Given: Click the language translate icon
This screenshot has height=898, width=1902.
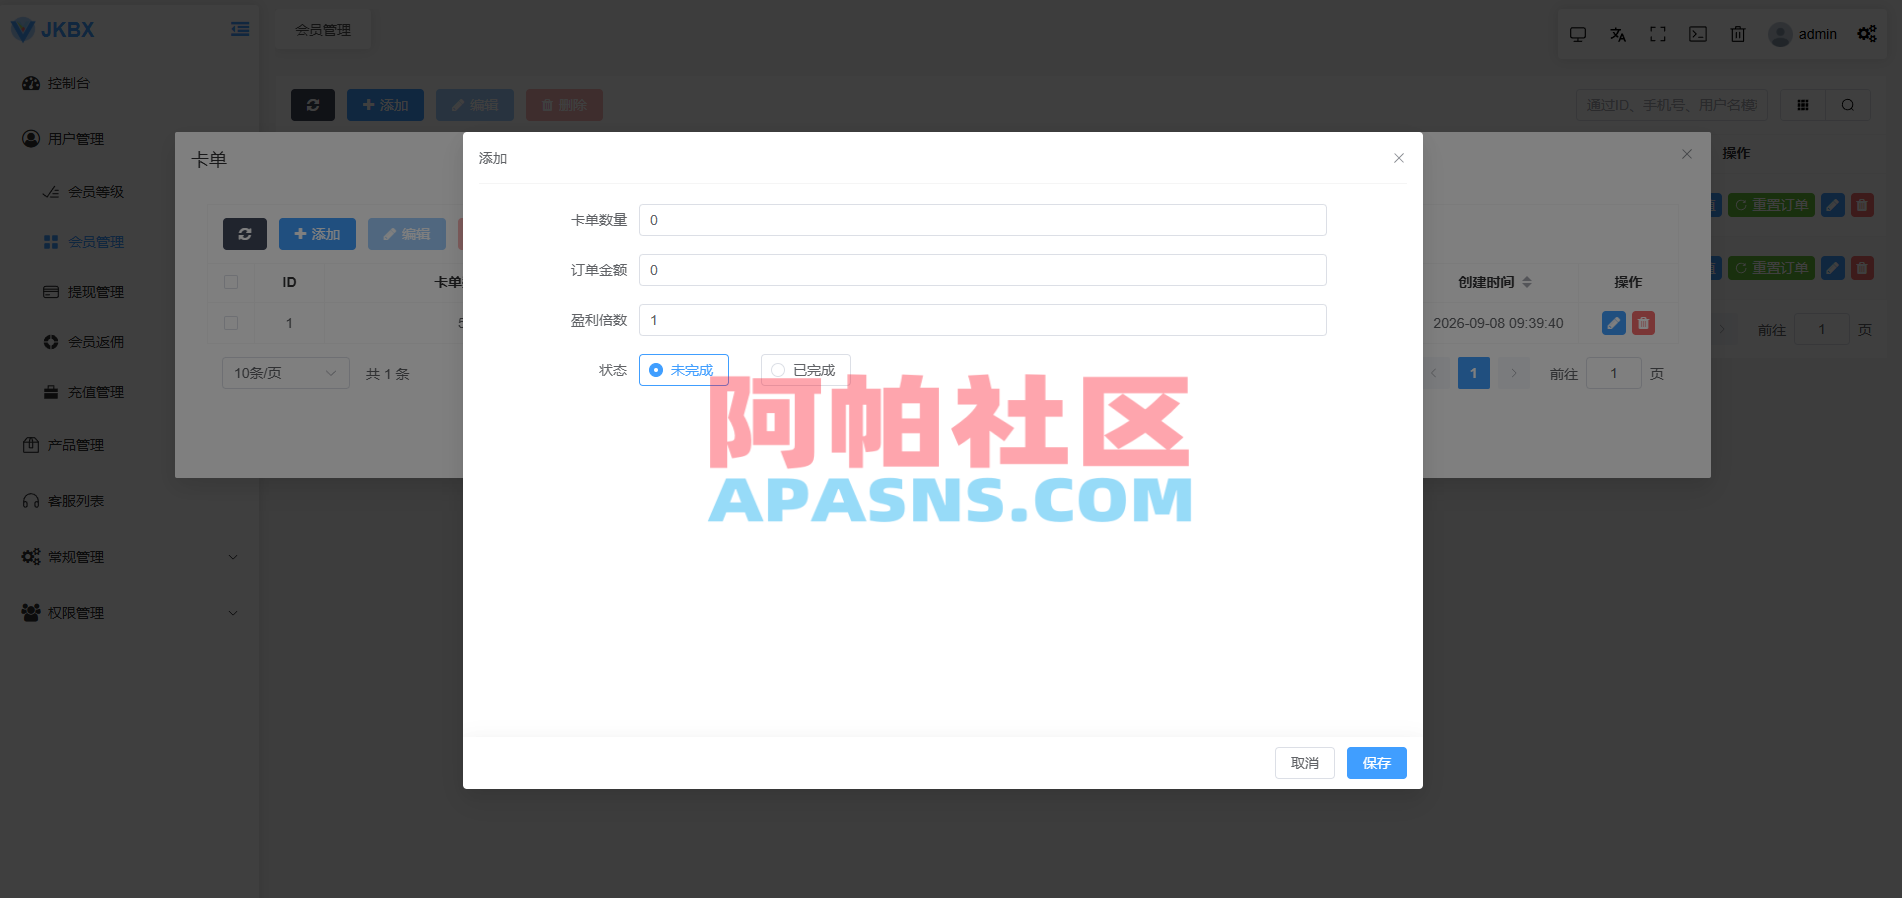Looking at the screenshot, I should point(1618,34).
